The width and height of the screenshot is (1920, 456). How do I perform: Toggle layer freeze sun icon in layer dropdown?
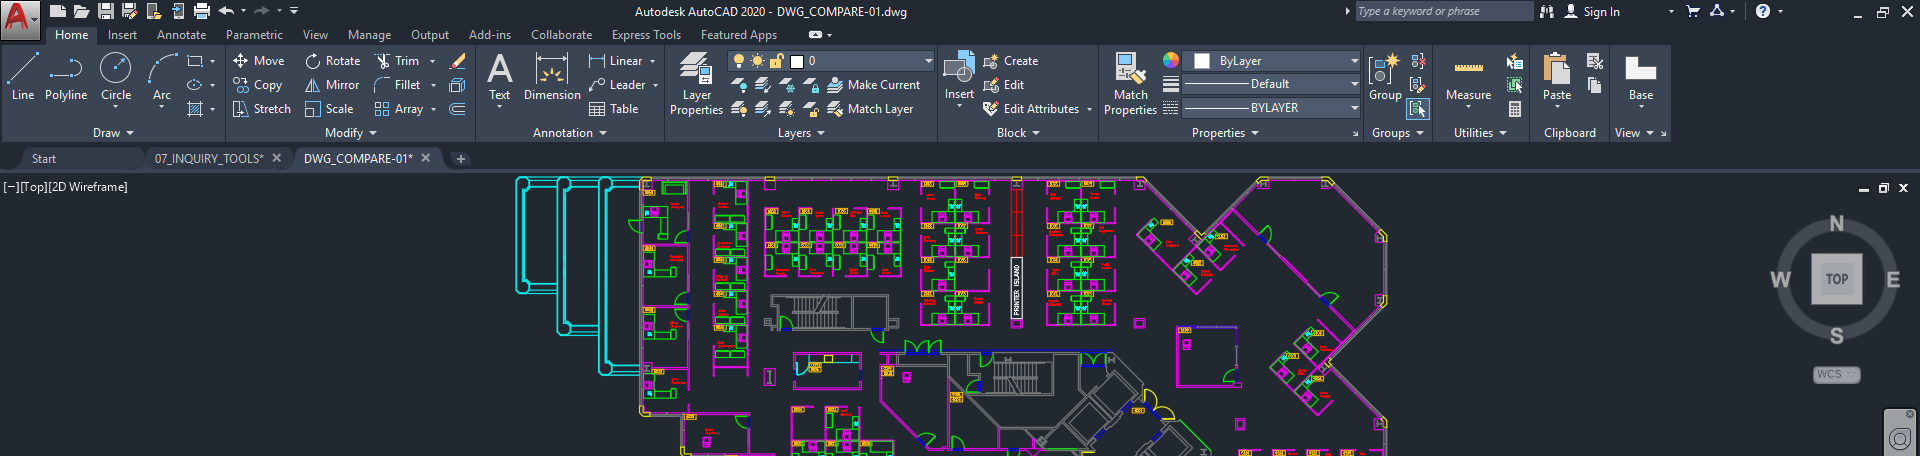click(757, 61)
